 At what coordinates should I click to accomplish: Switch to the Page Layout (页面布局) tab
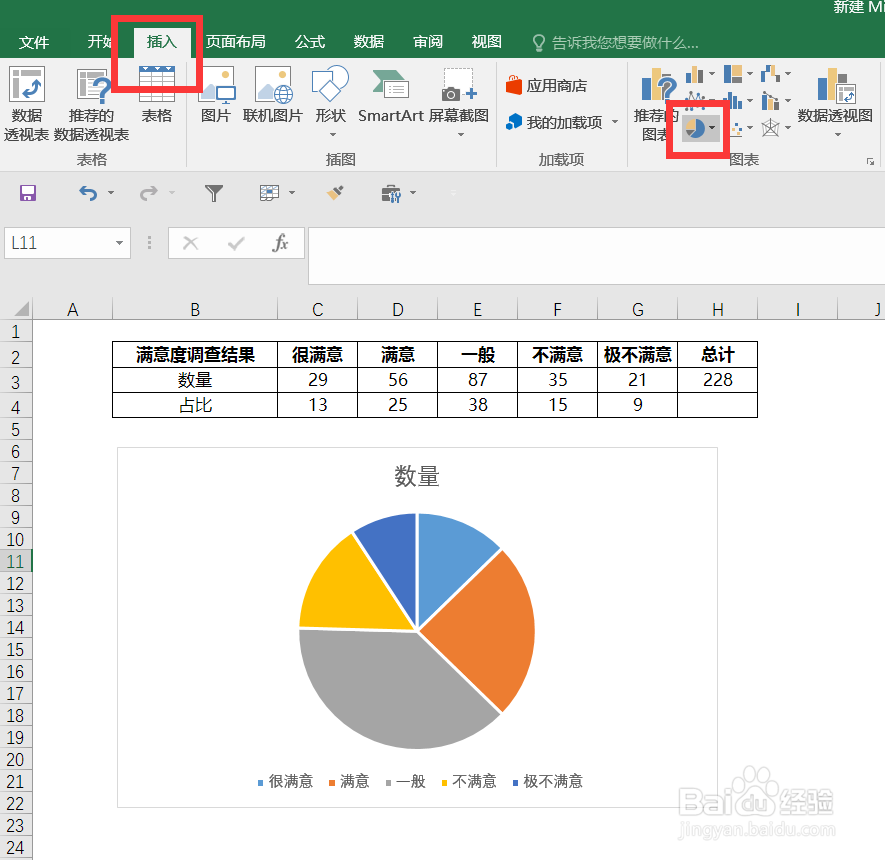235,42
